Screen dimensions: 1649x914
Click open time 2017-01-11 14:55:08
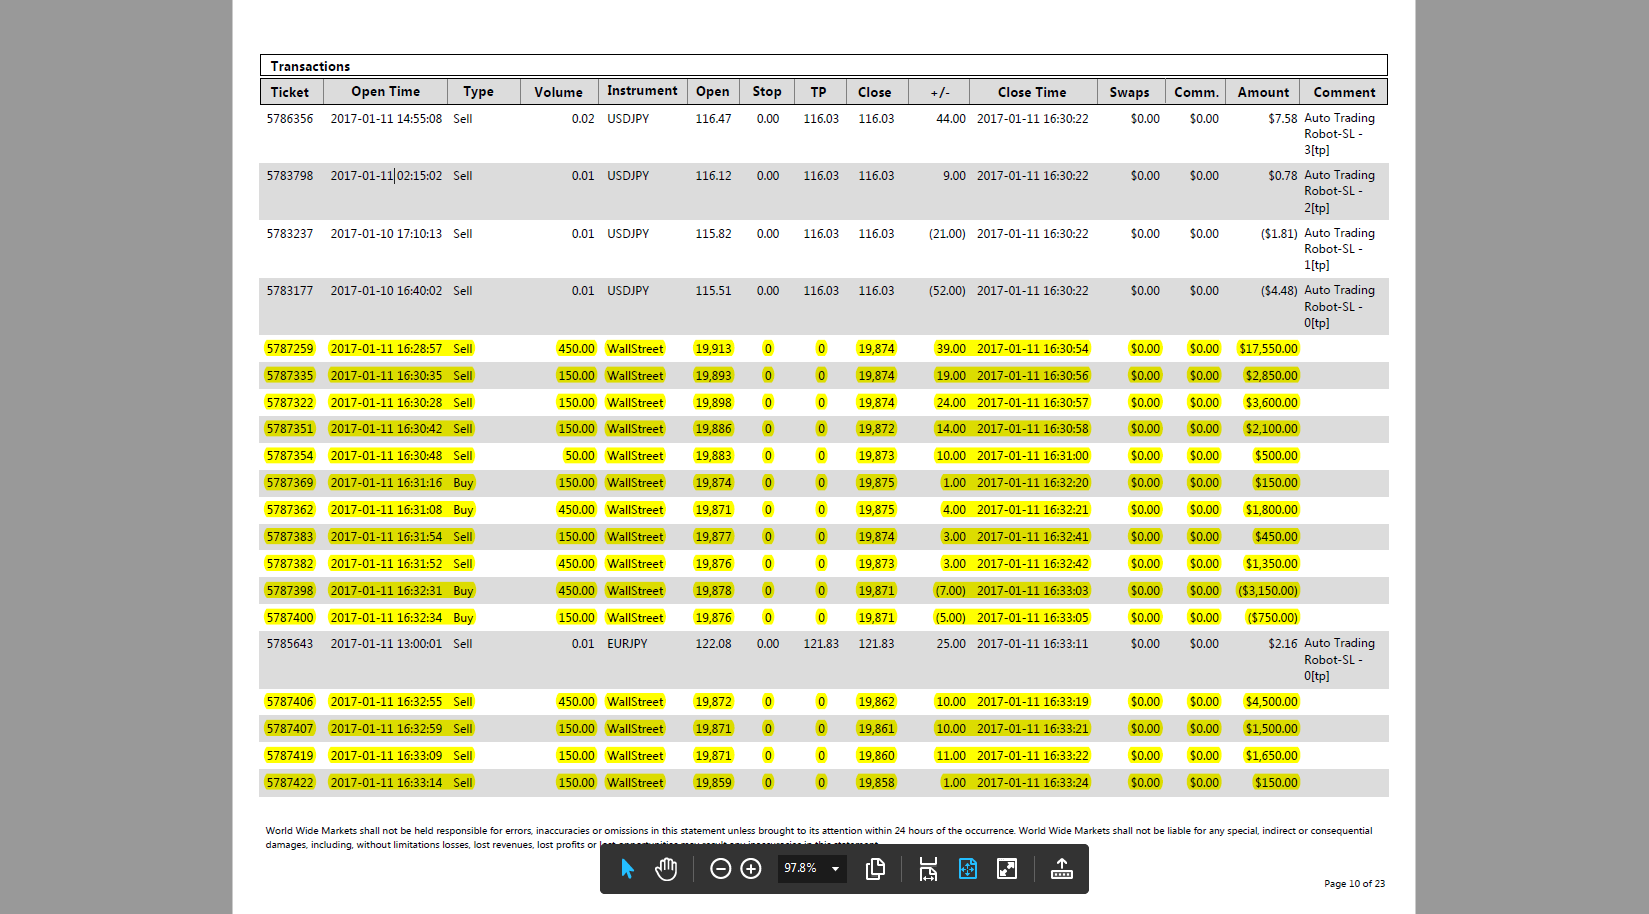click(x=386, y=119)
